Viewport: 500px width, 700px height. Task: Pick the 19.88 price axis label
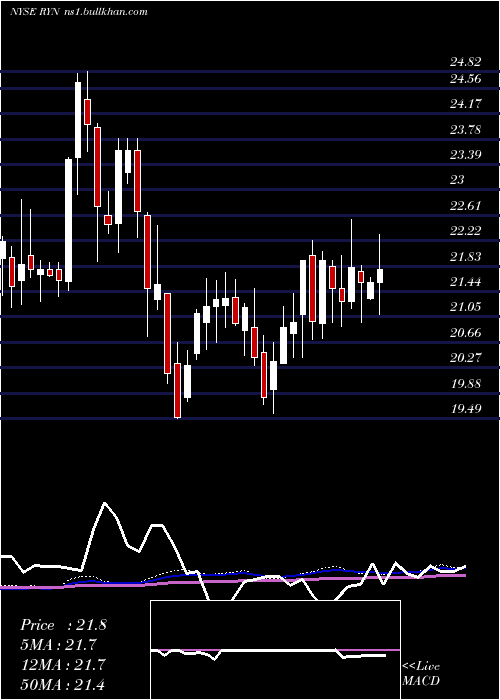click(465, 383)
